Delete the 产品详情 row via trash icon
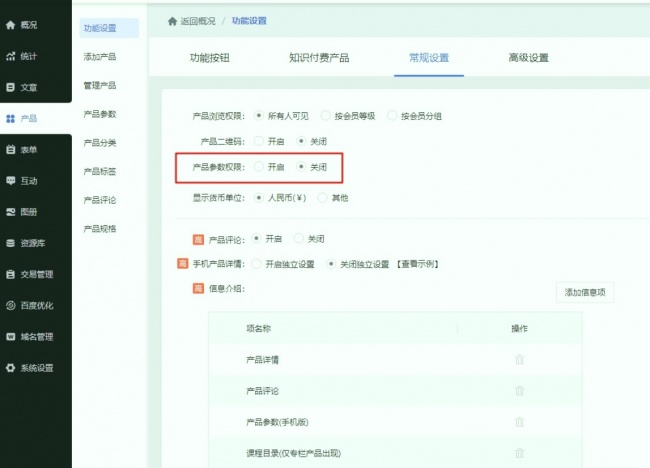650x468 pixels. [519, 359]
